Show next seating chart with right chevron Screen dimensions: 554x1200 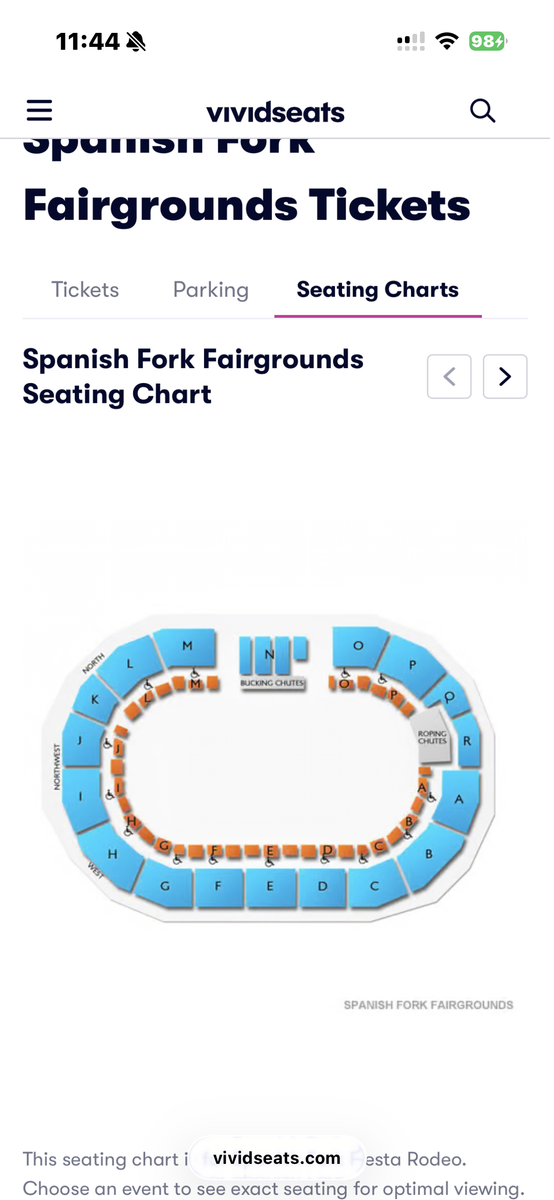click(505, 377)
